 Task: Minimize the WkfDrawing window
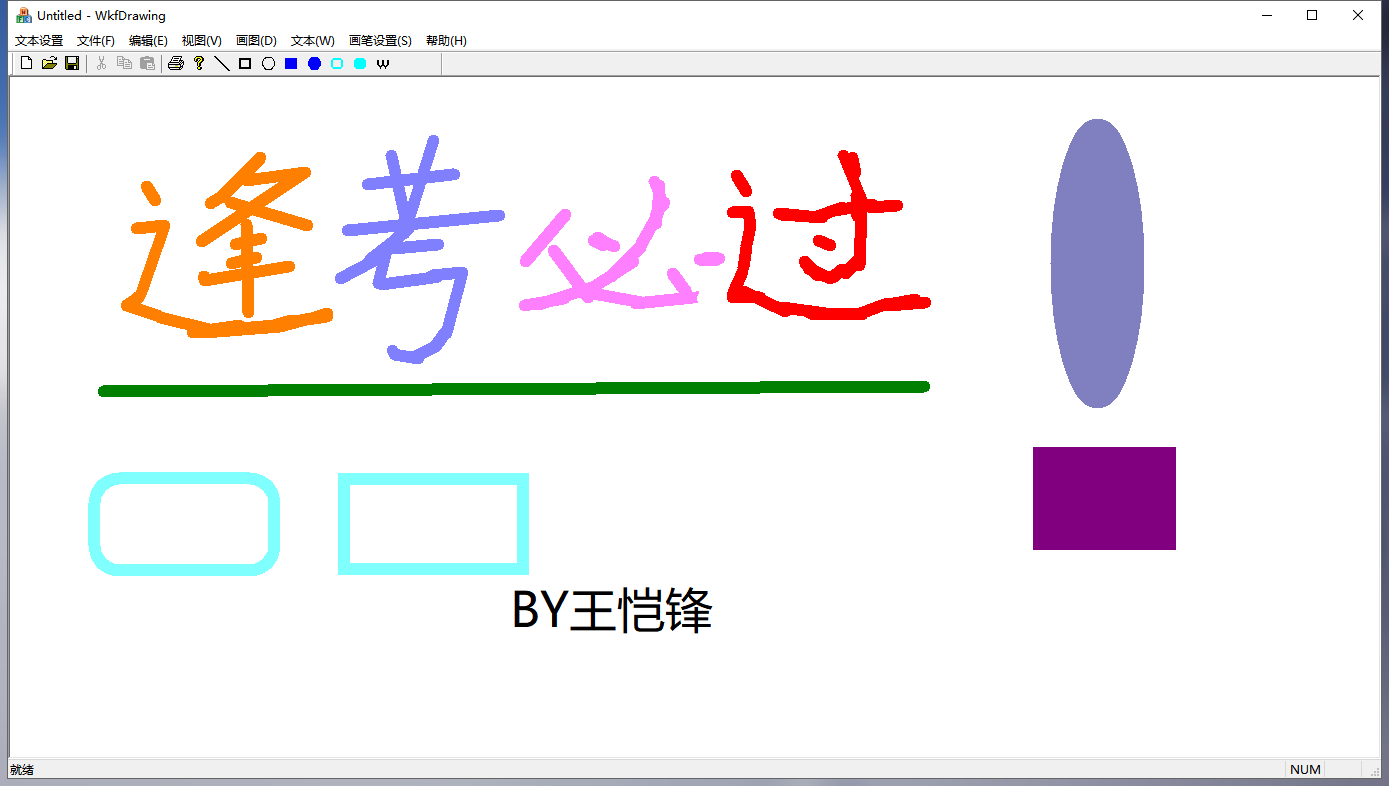(x=1267, y=15)
